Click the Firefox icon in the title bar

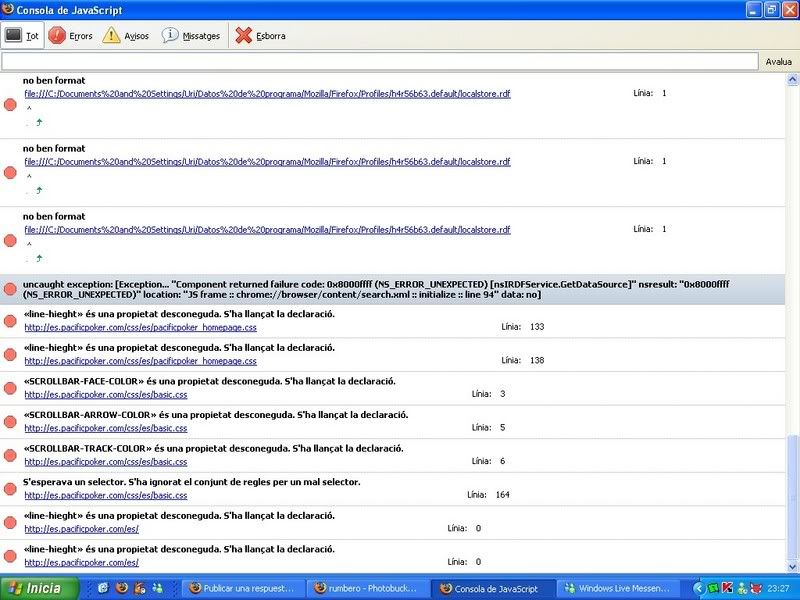coord(8,9)
